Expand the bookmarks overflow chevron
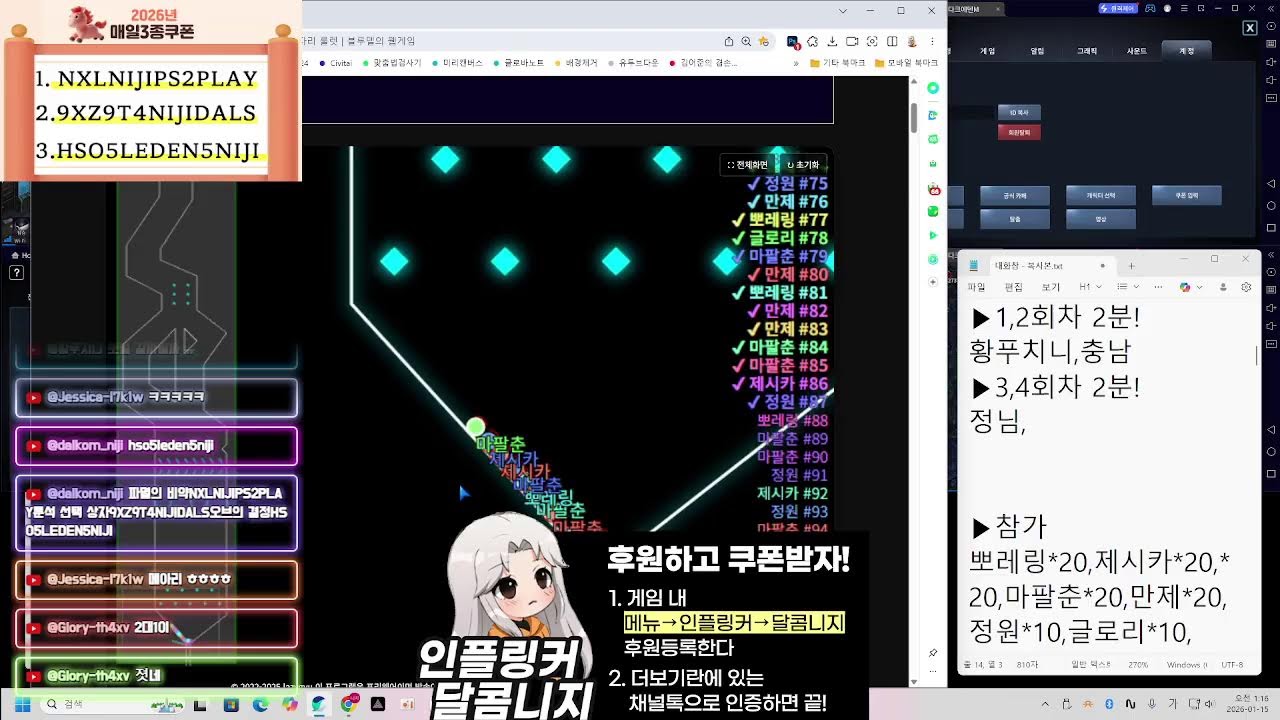Viewport: 1280px width, 720px height. (796, 62)
